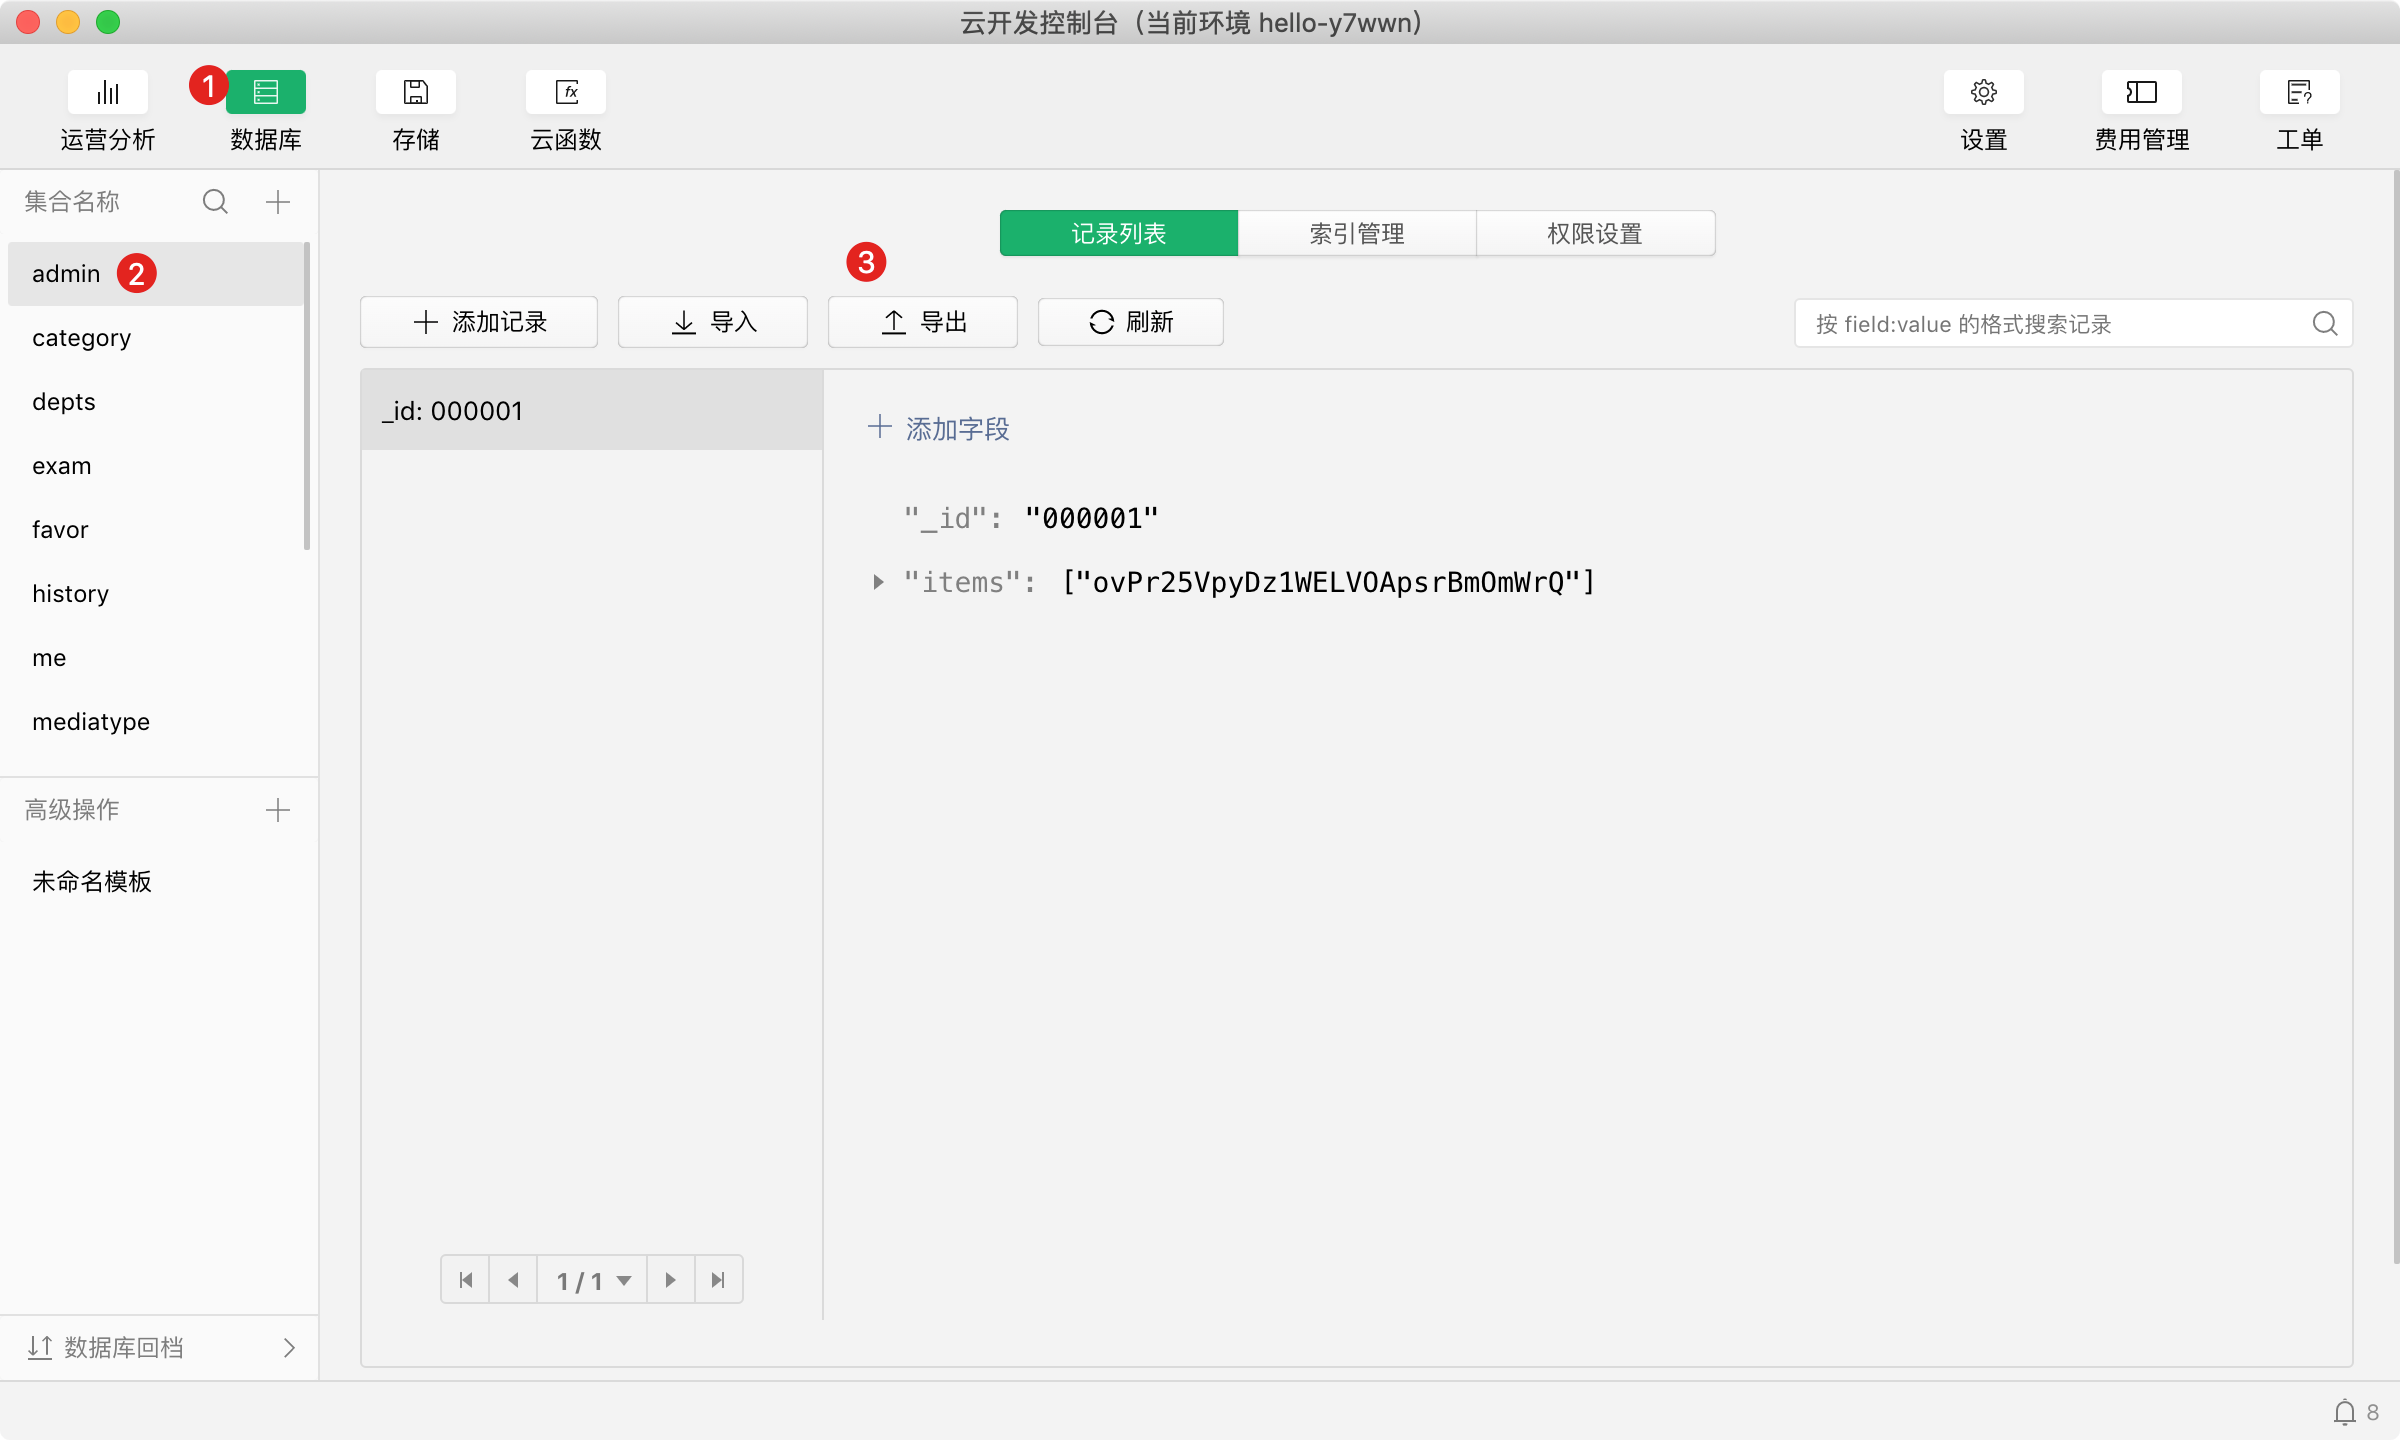Switch to the 索引管理 tab
The width and height of the screenshot is (2400, 1440).
click(1357, 234)
